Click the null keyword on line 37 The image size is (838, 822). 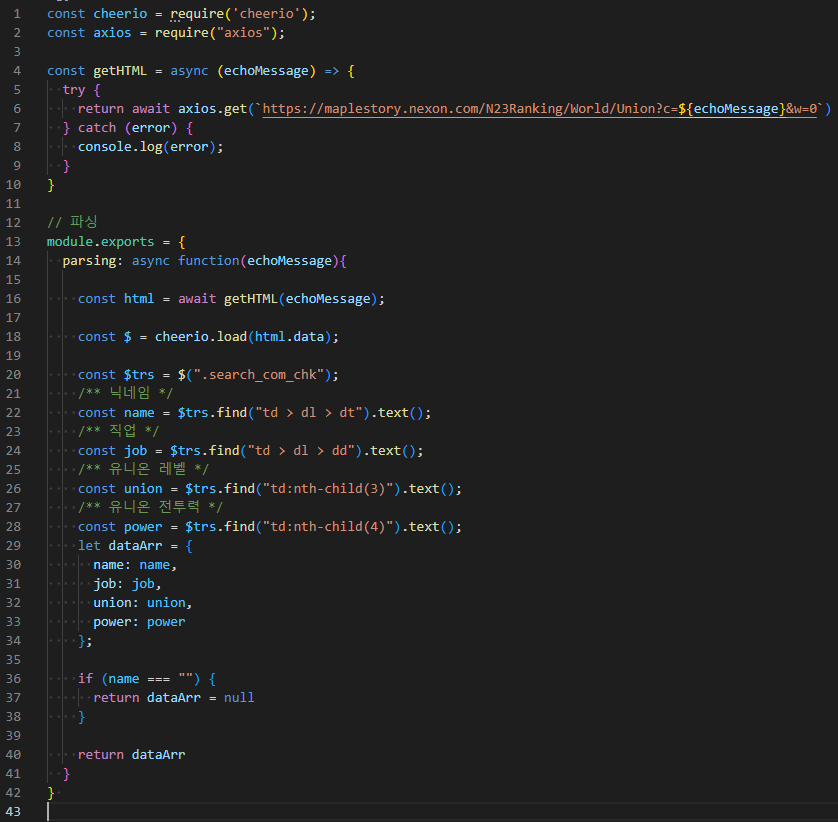point(239,697)
